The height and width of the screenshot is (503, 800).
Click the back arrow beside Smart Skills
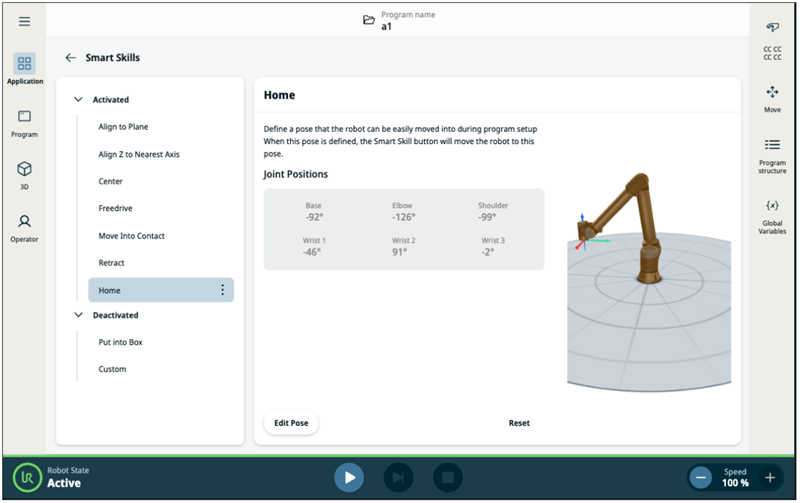pos(70,58)
